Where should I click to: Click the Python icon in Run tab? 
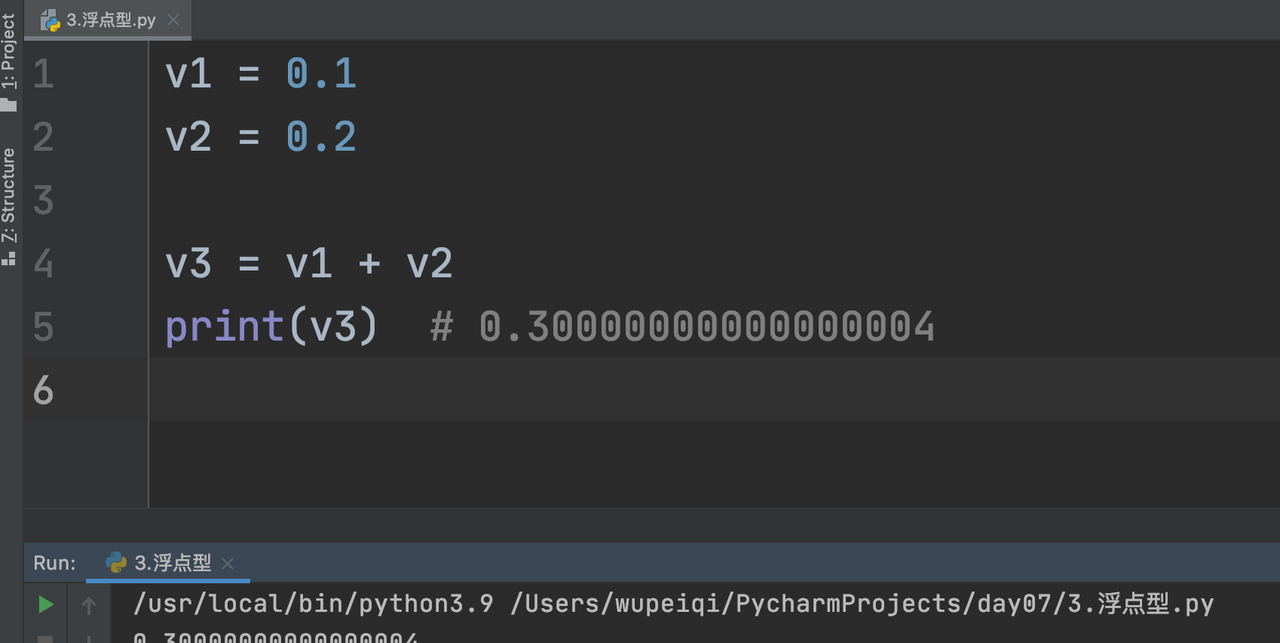[116, 563]
